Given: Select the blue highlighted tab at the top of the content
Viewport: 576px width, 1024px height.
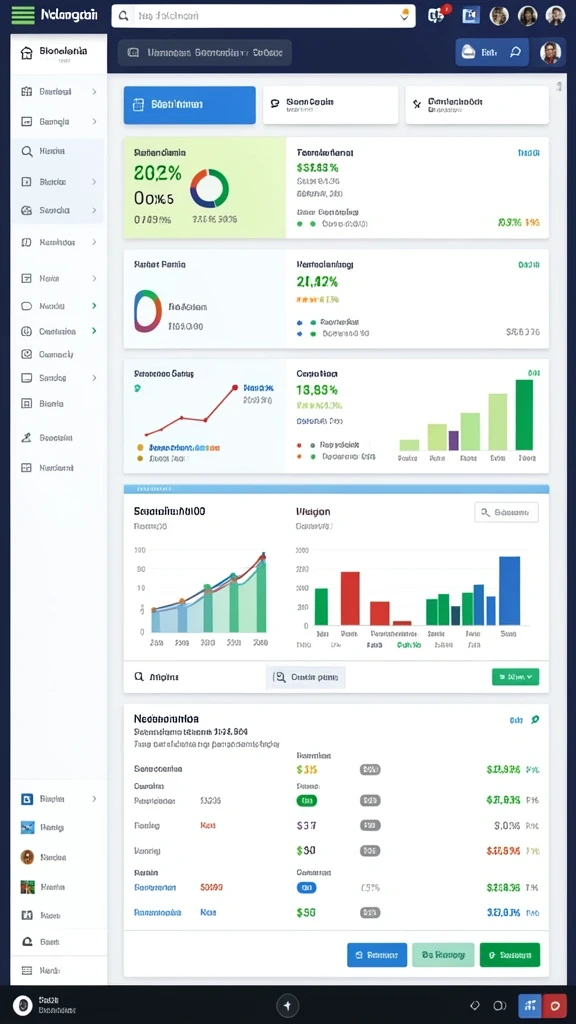Looking at the screenshot, I should point(189,104).
